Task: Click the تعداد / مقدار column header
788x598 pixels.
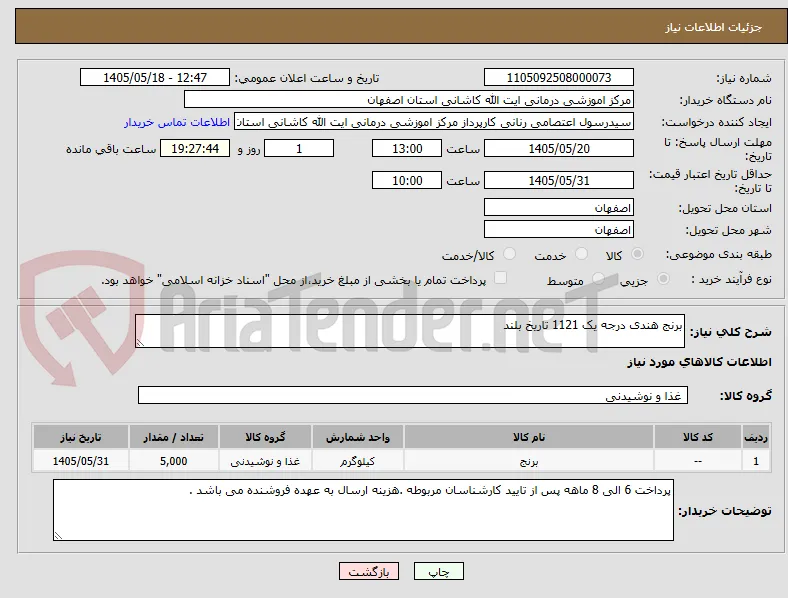Action: click(x=173, y=437)
